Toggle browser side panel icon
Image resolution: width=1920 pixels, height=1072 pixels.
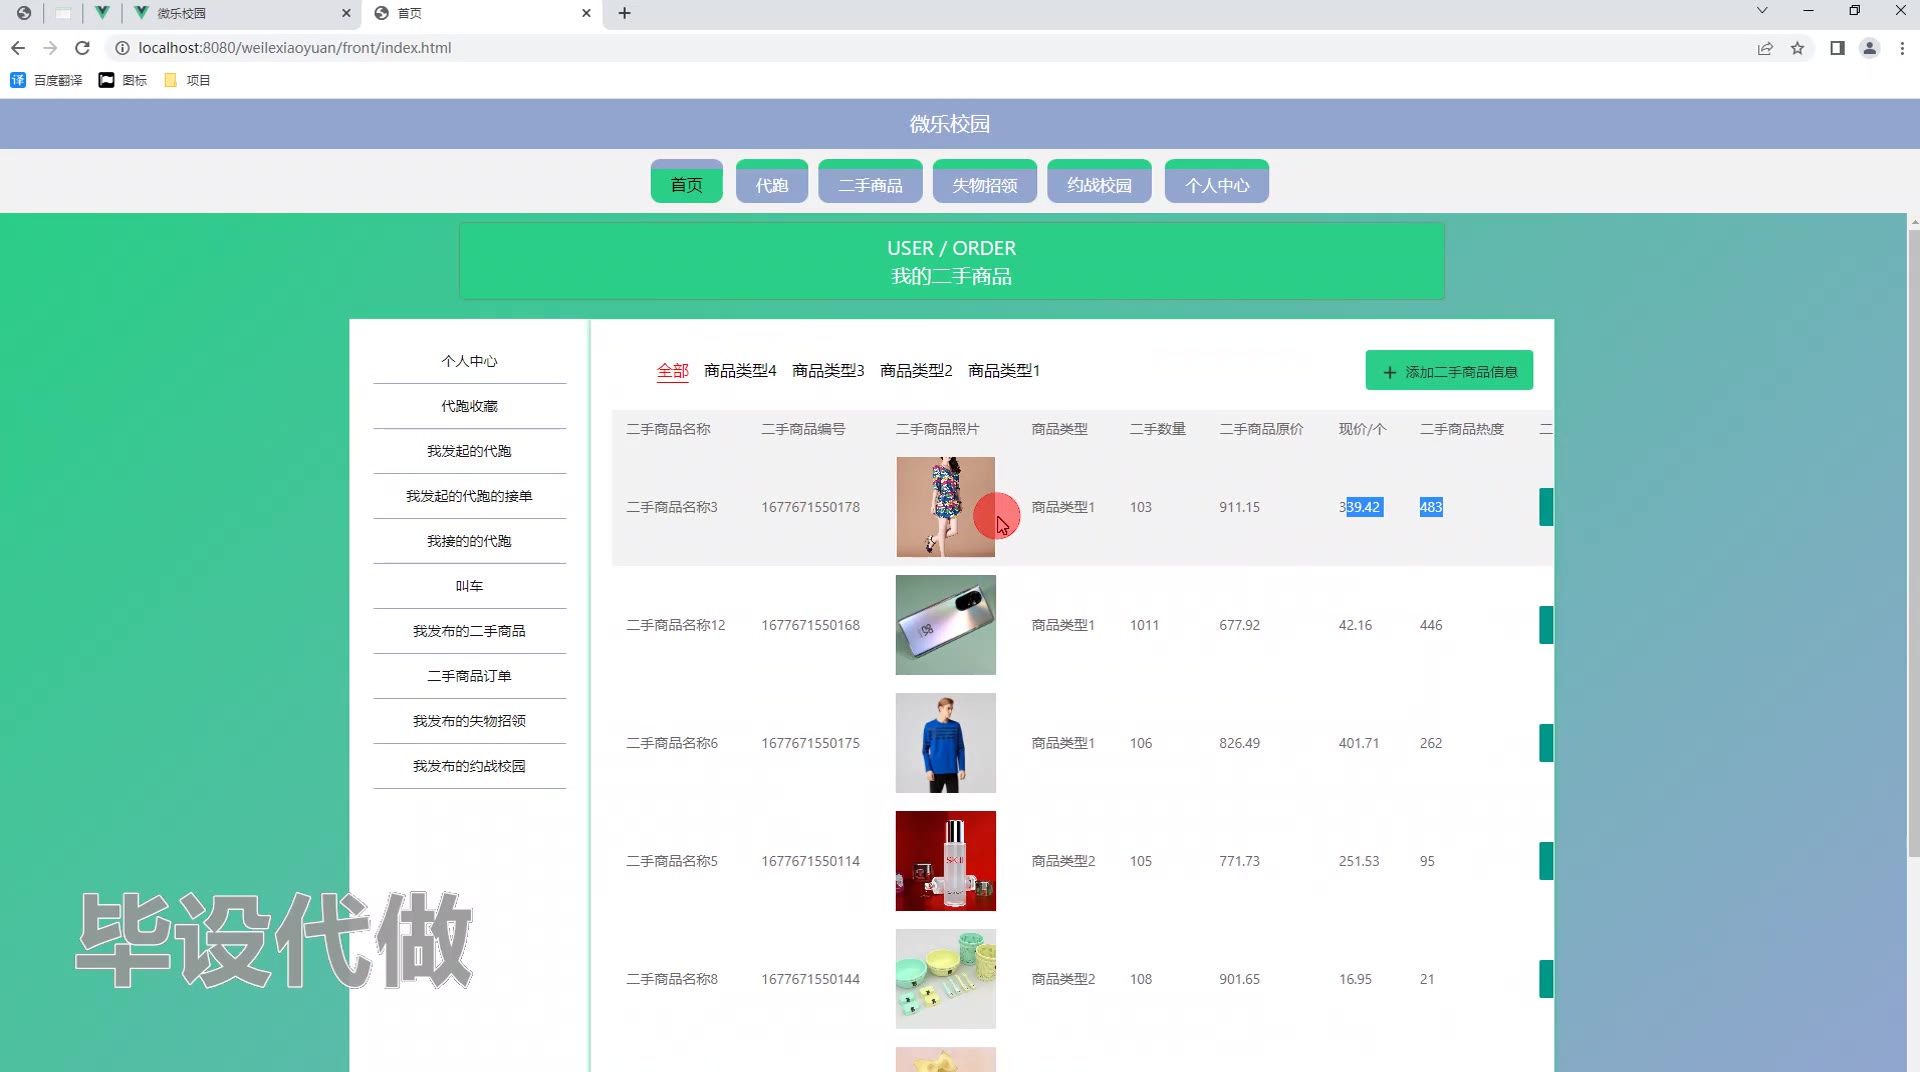(1837, 48)
